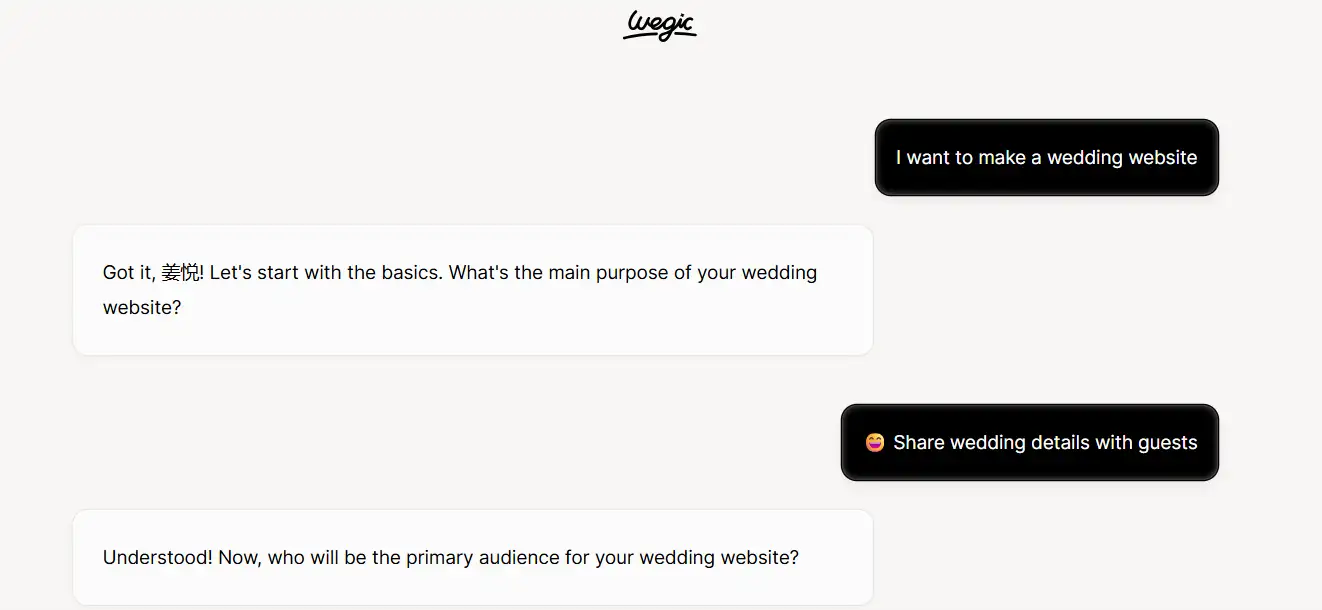Viewport: 1322px width, 610px height.
Task: Click the Wegic logo at the top
Action: click(x=660, y=25)
